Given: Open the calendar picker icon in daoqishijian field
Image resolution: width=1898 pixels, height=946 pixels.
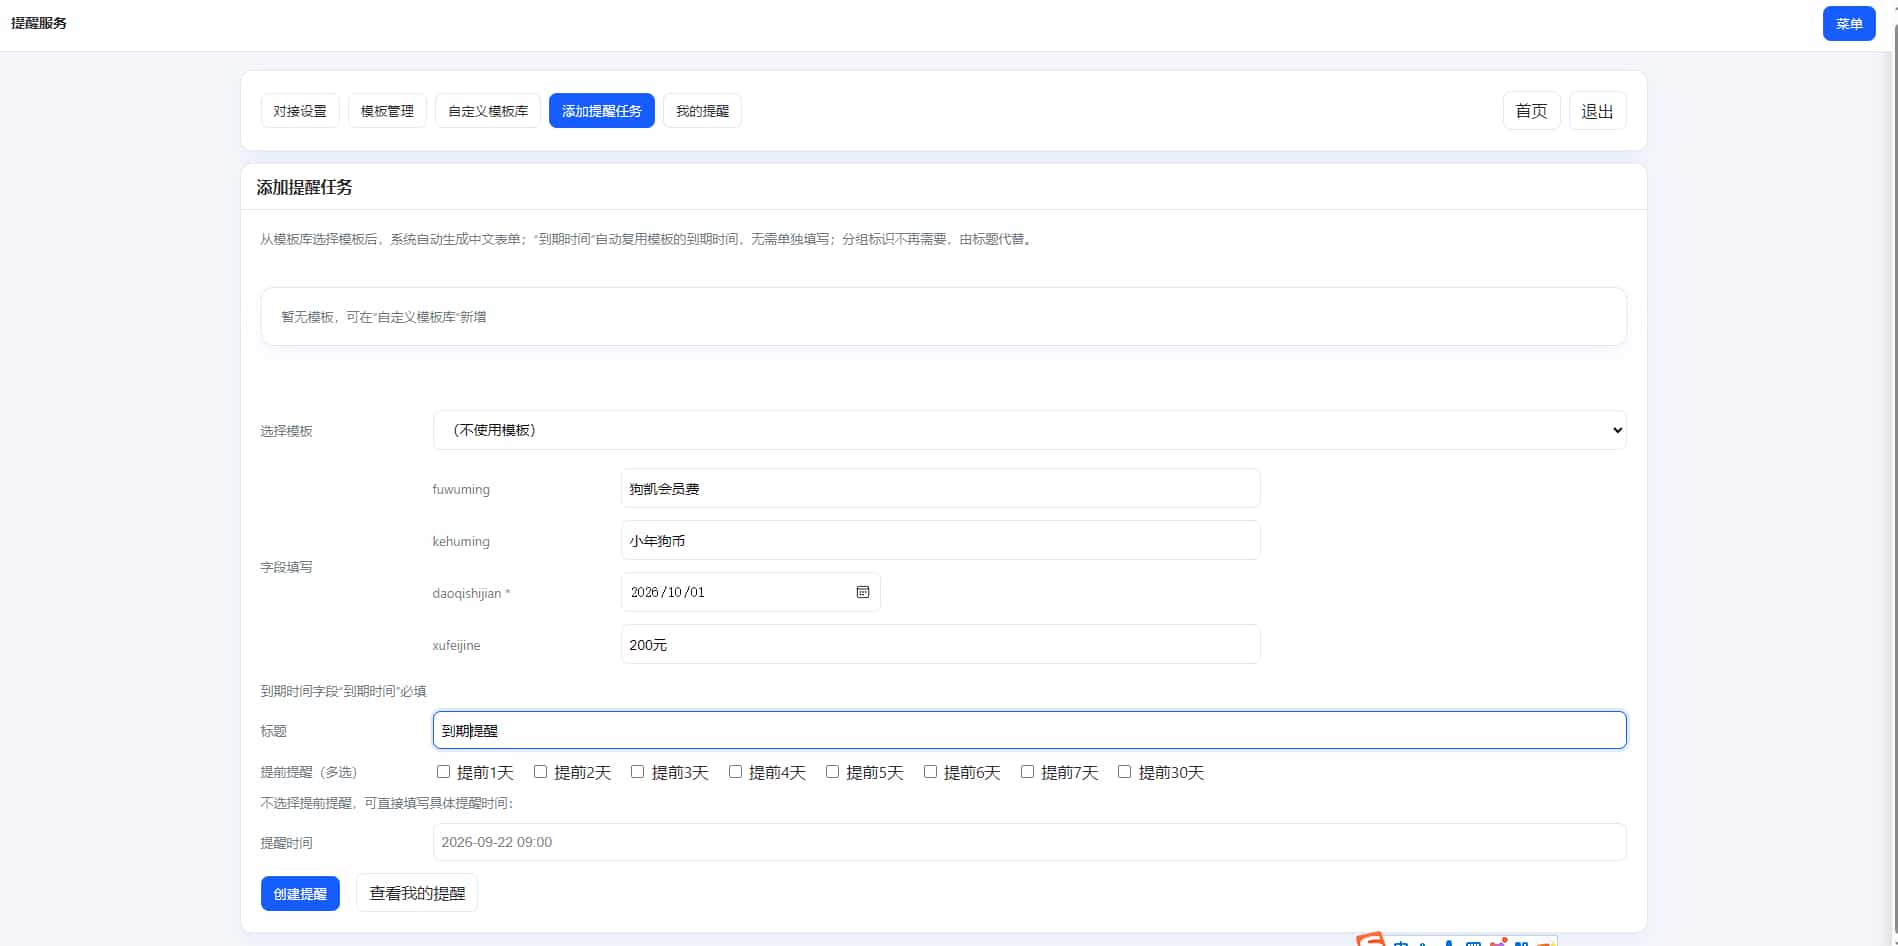Looking at the screenshot, I should click(862, 592).
